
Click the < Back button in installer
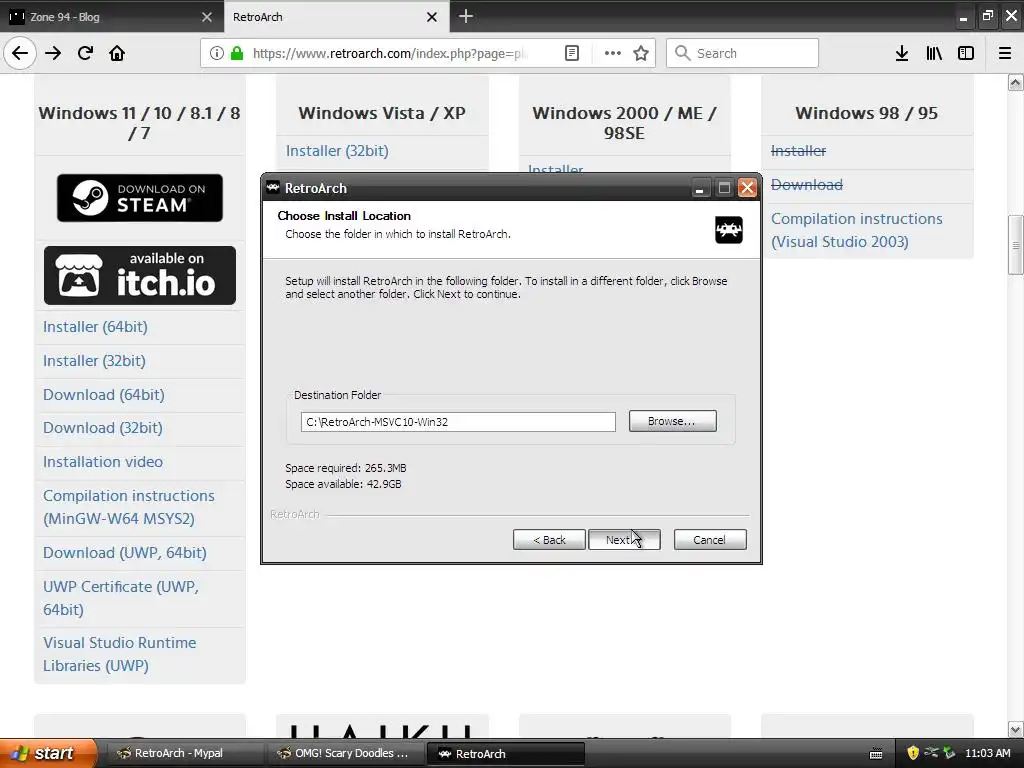(549, 539)
